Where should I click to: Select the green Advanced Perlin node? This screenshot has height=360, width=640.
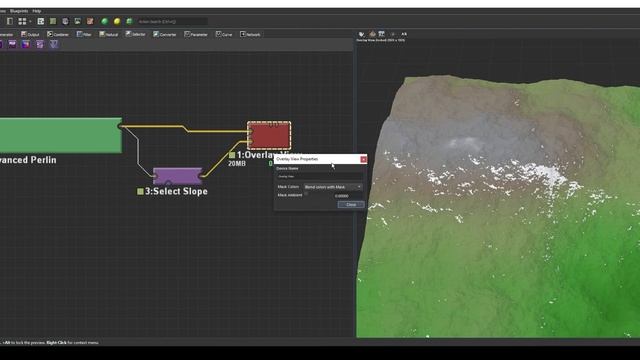[60, 136]
